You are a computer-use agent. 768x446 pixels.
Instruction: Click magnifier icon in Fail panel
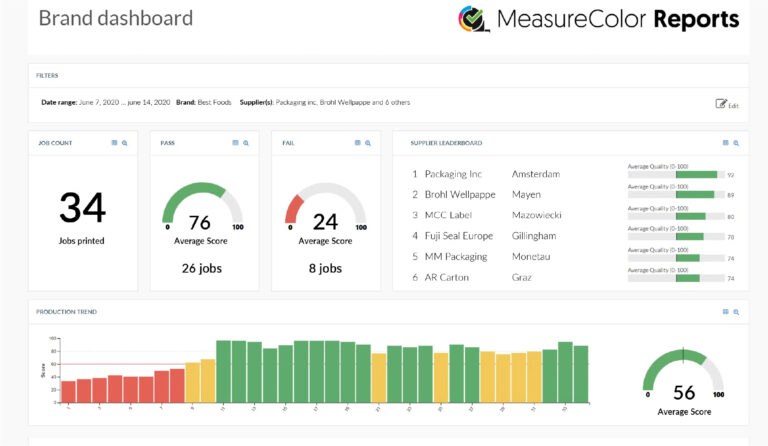pyautogui.click(x=368, y=143)
